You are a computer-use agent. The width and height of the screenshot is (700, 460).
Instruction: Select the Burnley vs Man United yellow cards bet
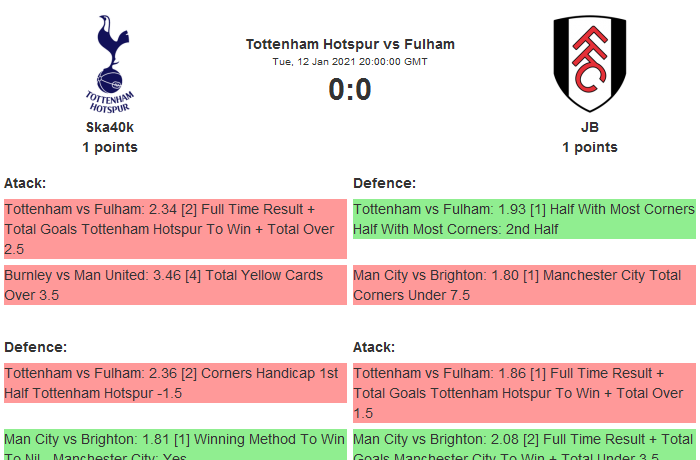(175, 285)
